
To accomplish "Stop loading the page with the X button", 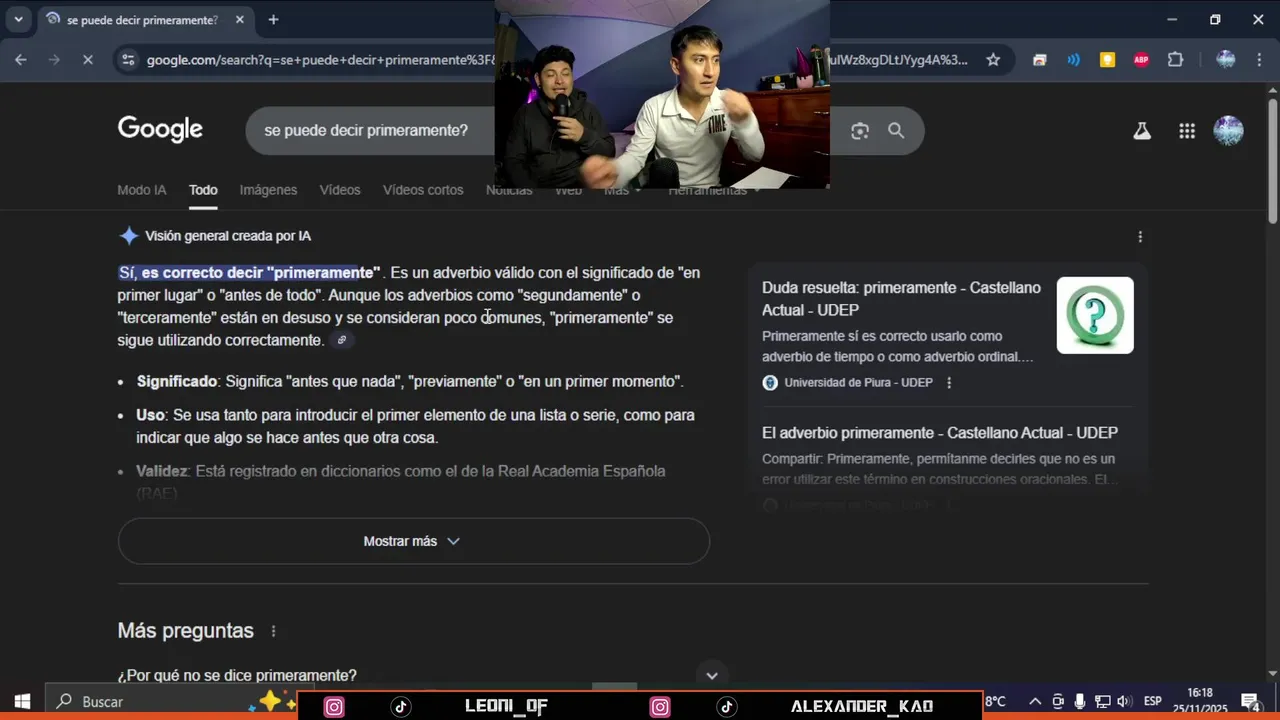I will pos(87,60).
